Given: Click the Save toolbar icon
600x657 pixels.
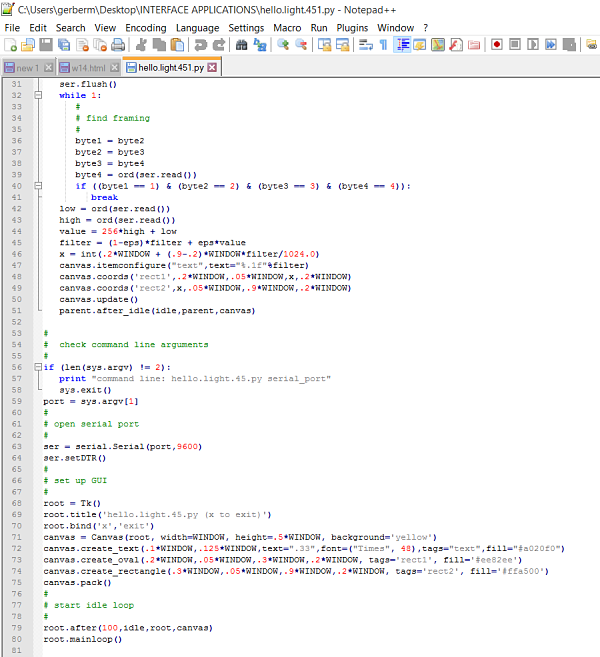Looking at the screenshot, I should 46,44.
